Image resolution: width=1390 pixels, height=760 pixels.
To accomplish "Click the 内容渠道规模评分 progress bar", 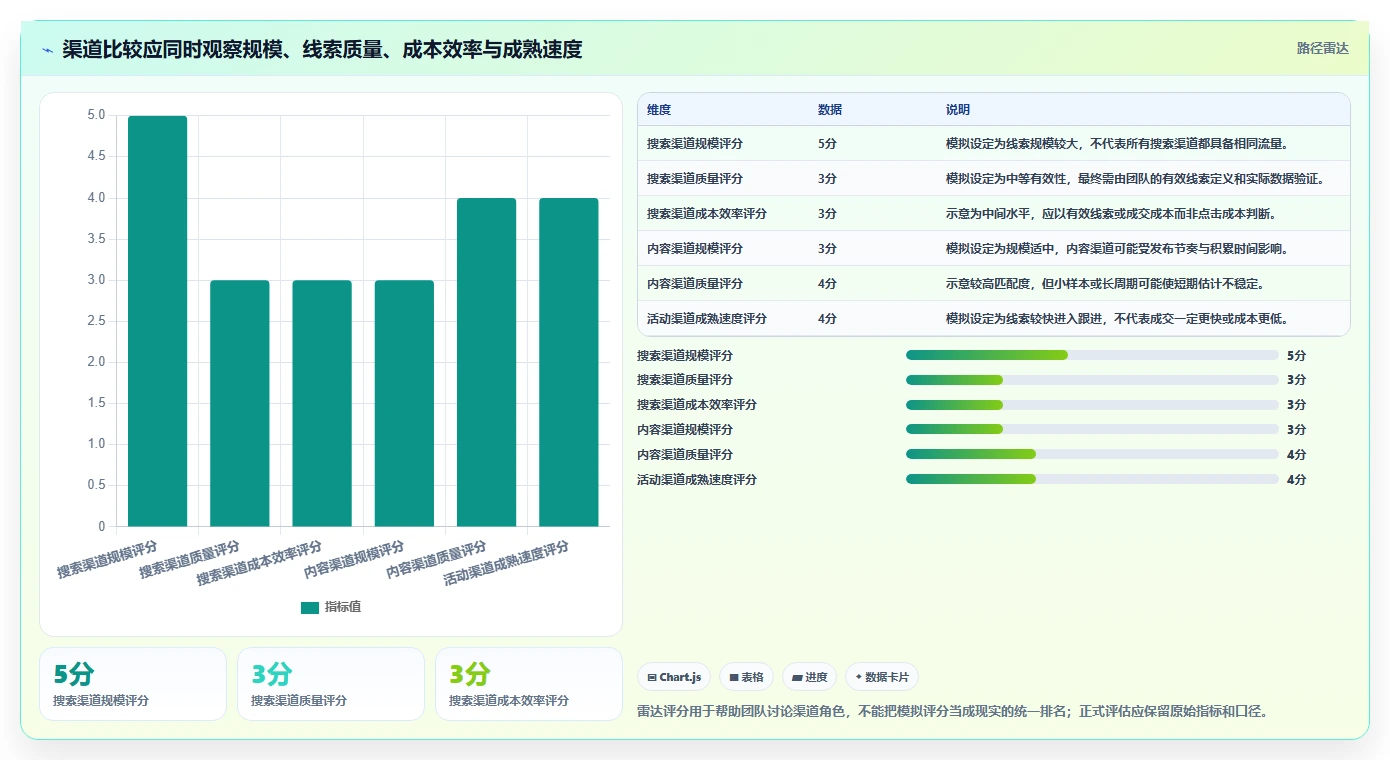I will 1092,429.
